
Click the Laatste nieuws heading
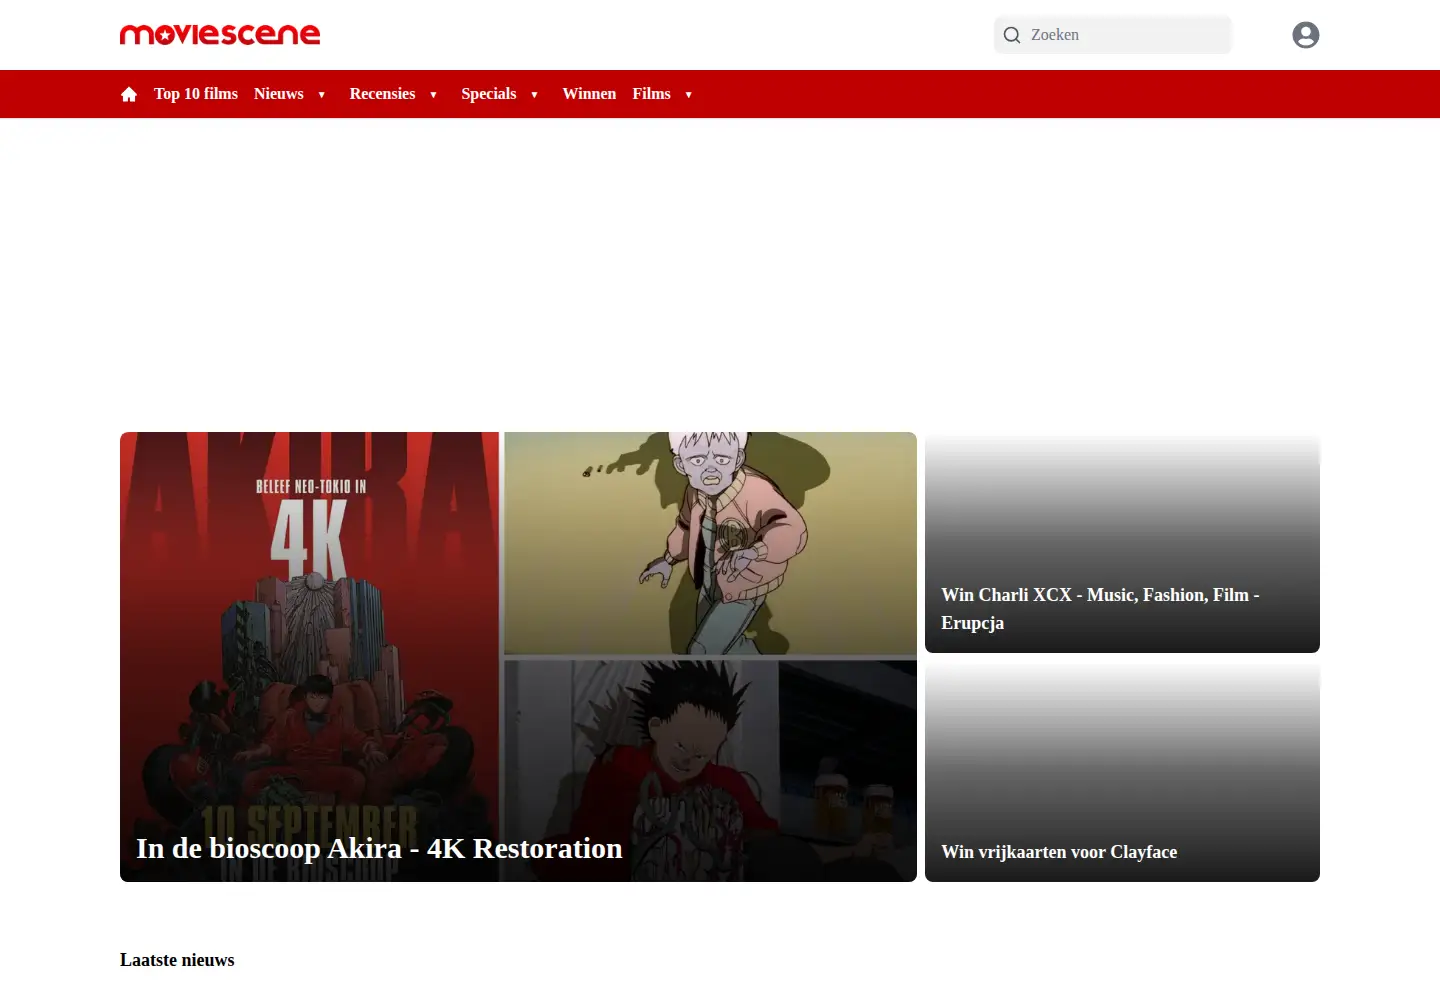(177, 960)
